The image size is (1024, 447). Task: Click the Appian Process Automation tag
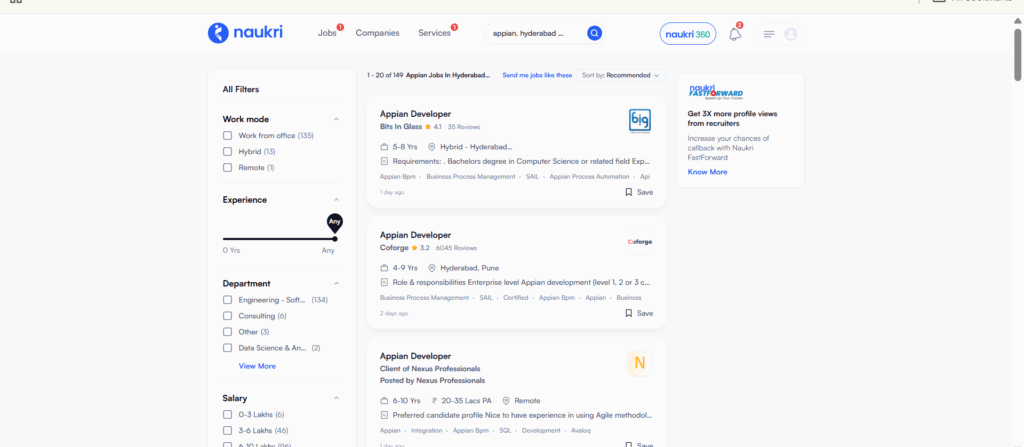(590, 176)
